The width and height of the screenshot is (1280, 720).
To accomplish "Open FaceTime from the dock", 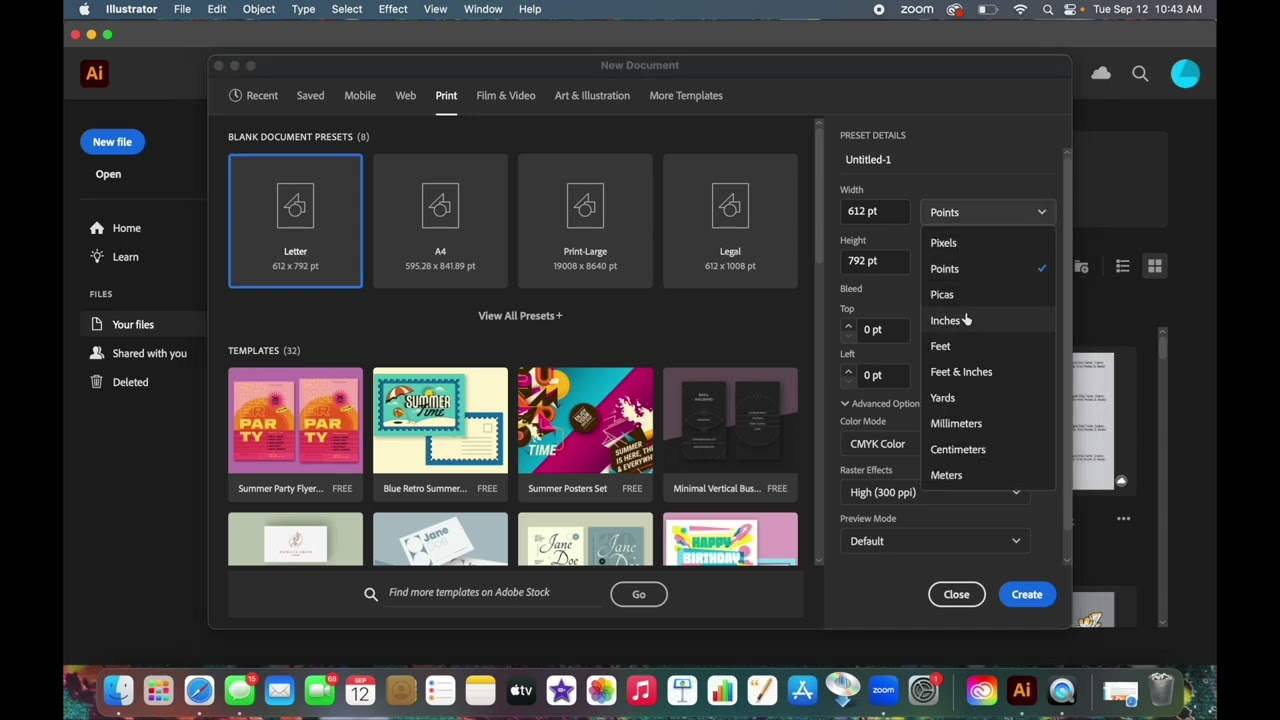I will click(320, 690).
